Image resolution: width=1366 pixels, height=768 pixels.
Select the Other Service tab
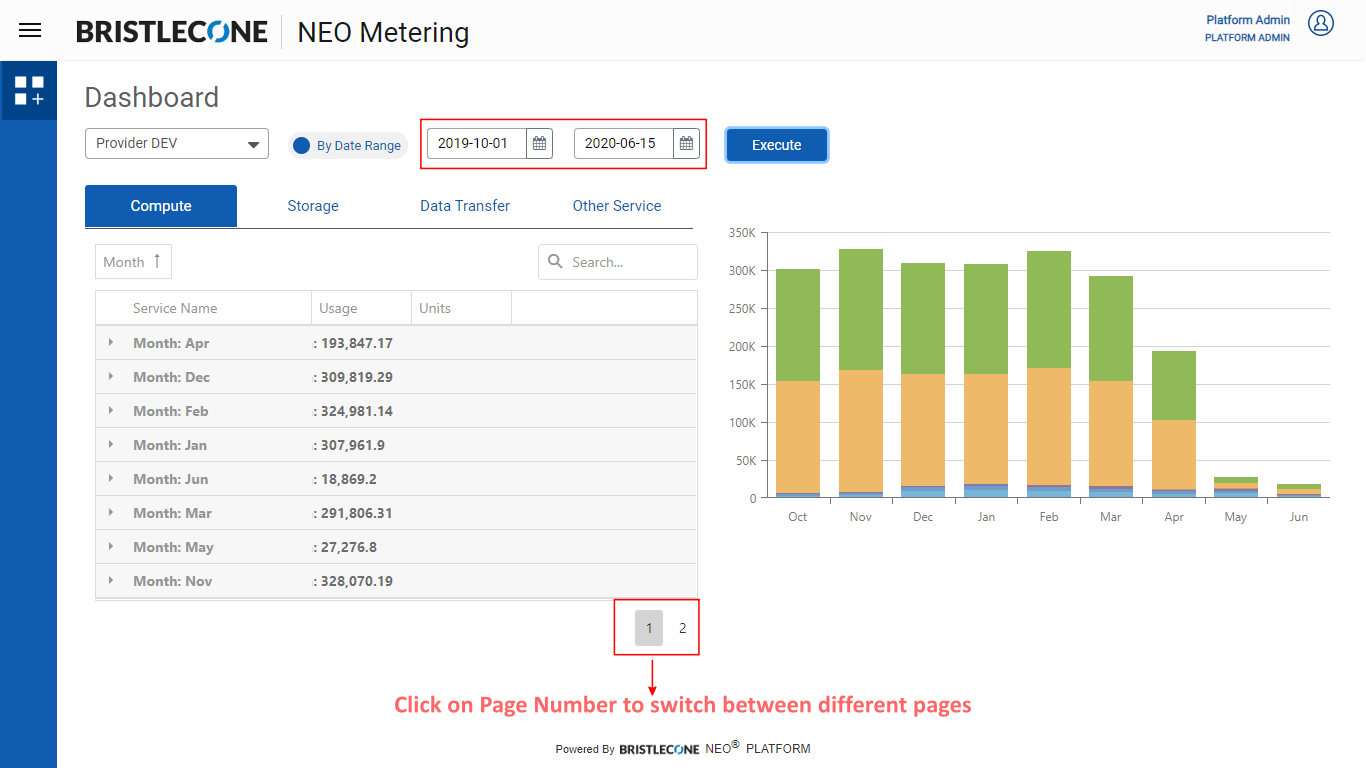tap(617, 206)
